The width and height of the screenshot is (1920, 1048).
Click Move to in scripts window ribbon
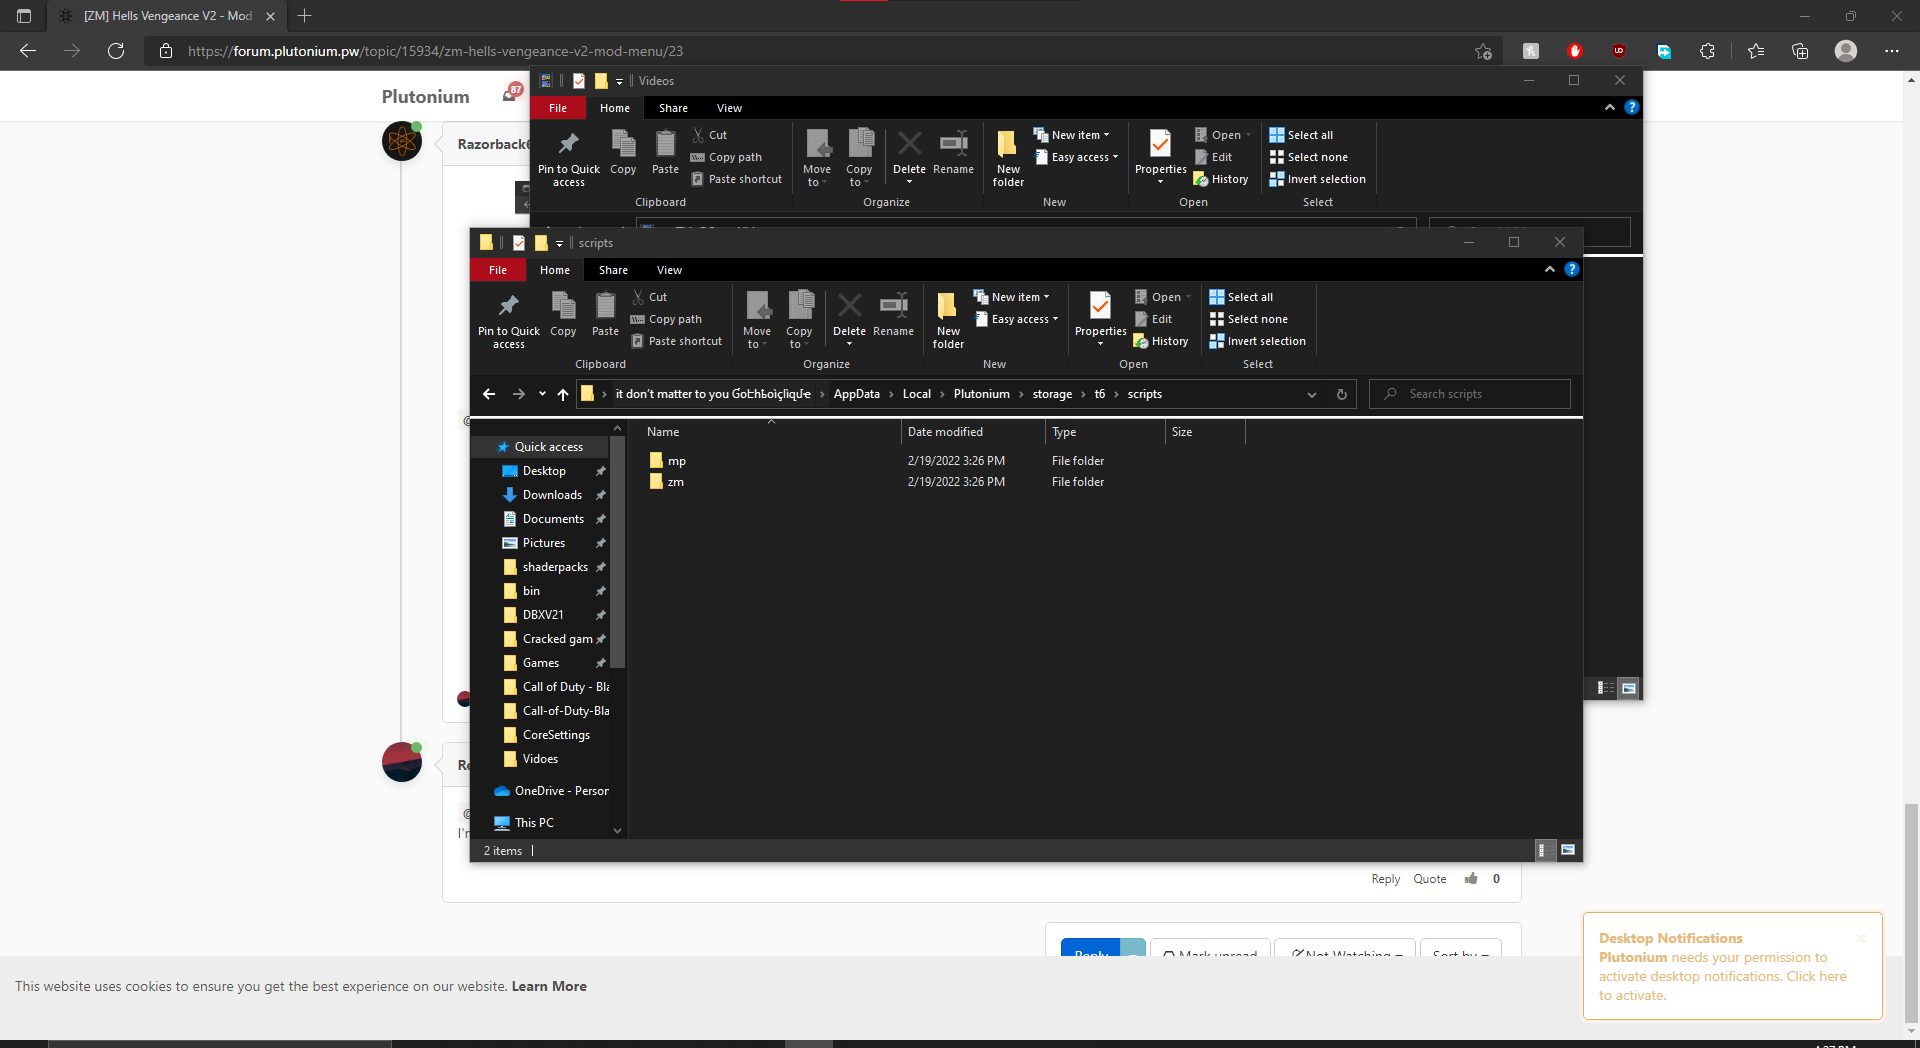(x=757, y=320)
